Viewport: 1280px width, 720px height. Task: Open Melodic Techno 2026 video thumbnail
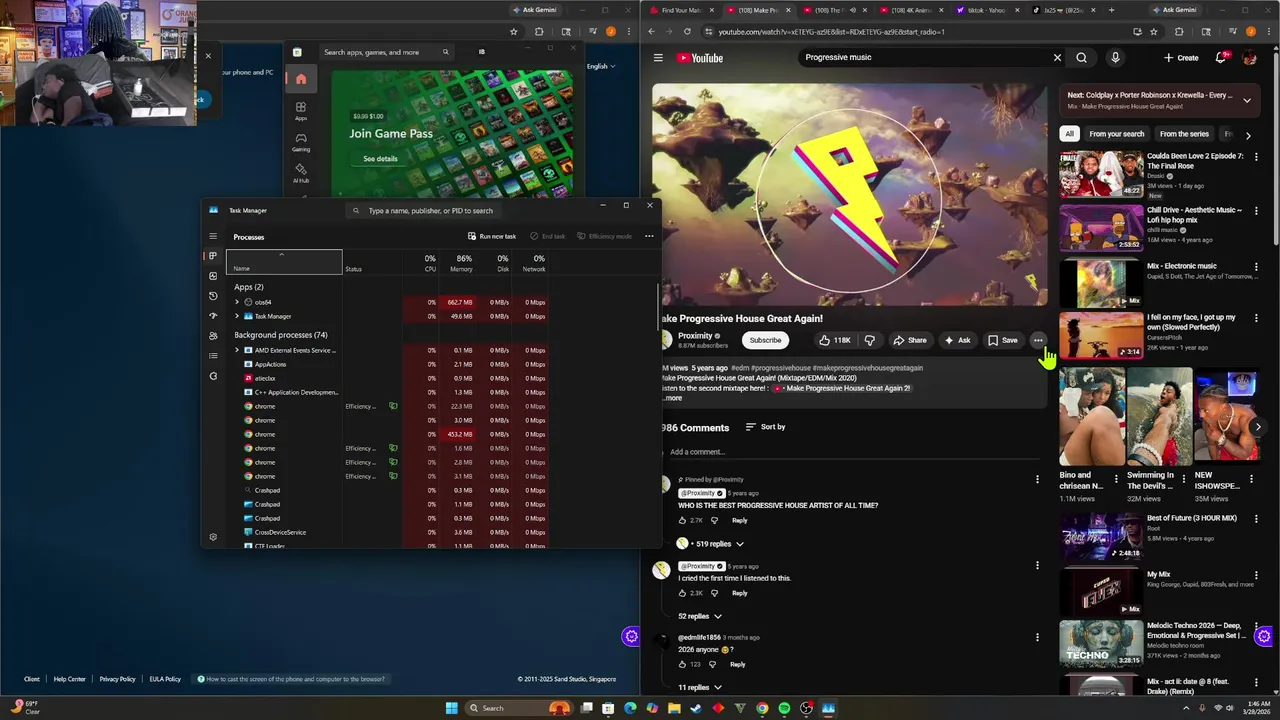coord(1101,644)
